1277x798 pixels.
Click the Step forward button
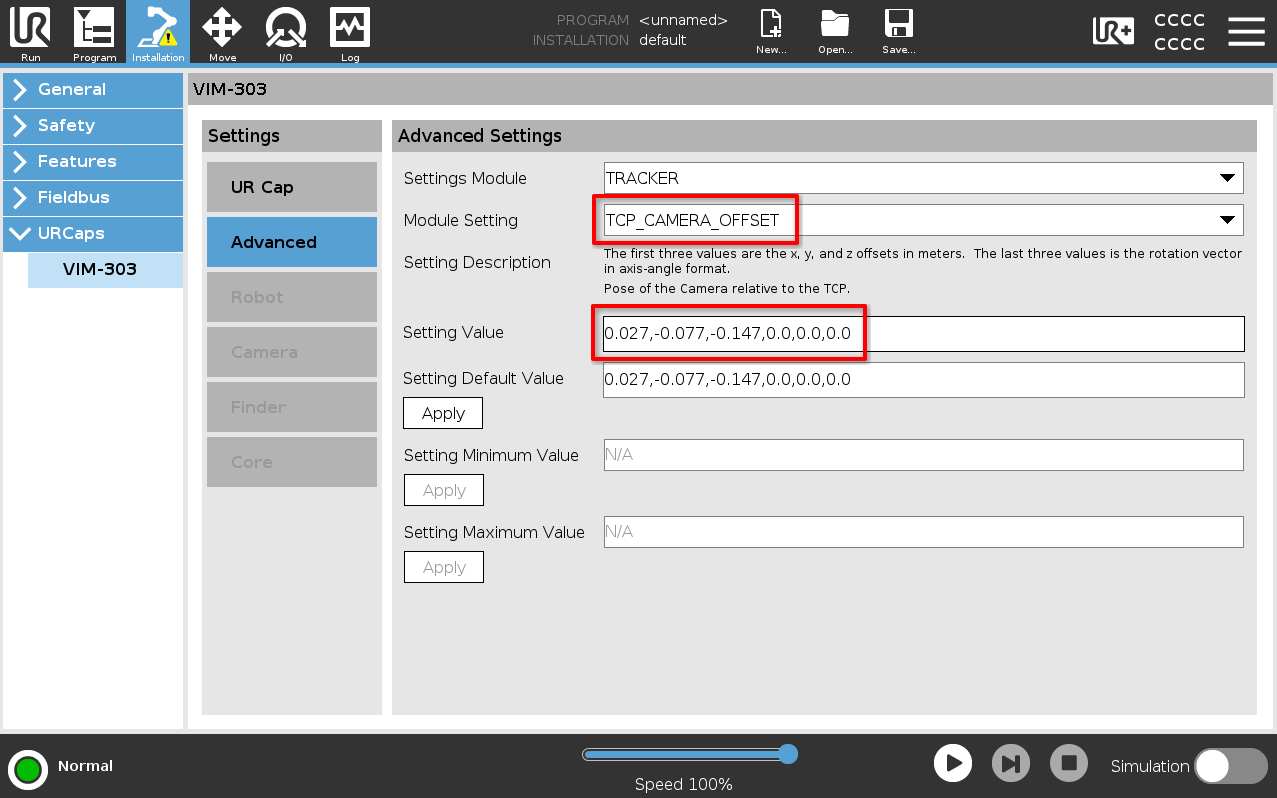click(x=1011, y=764)
